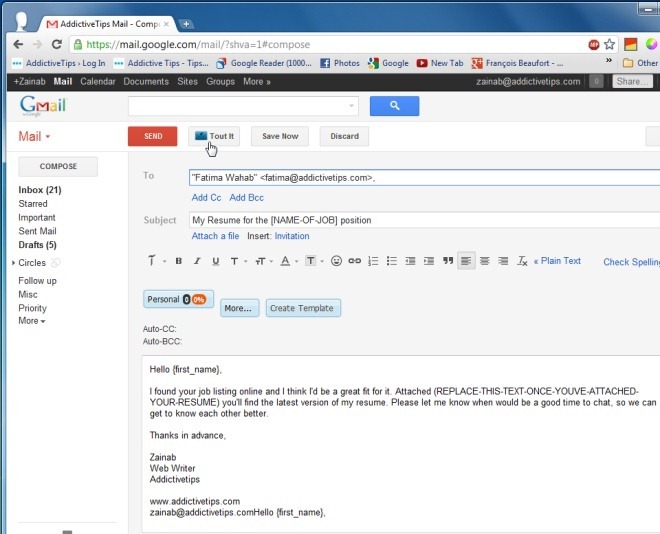Open the More » top bar menu
This screenshot has width=660, height=534.
point(257,81)
